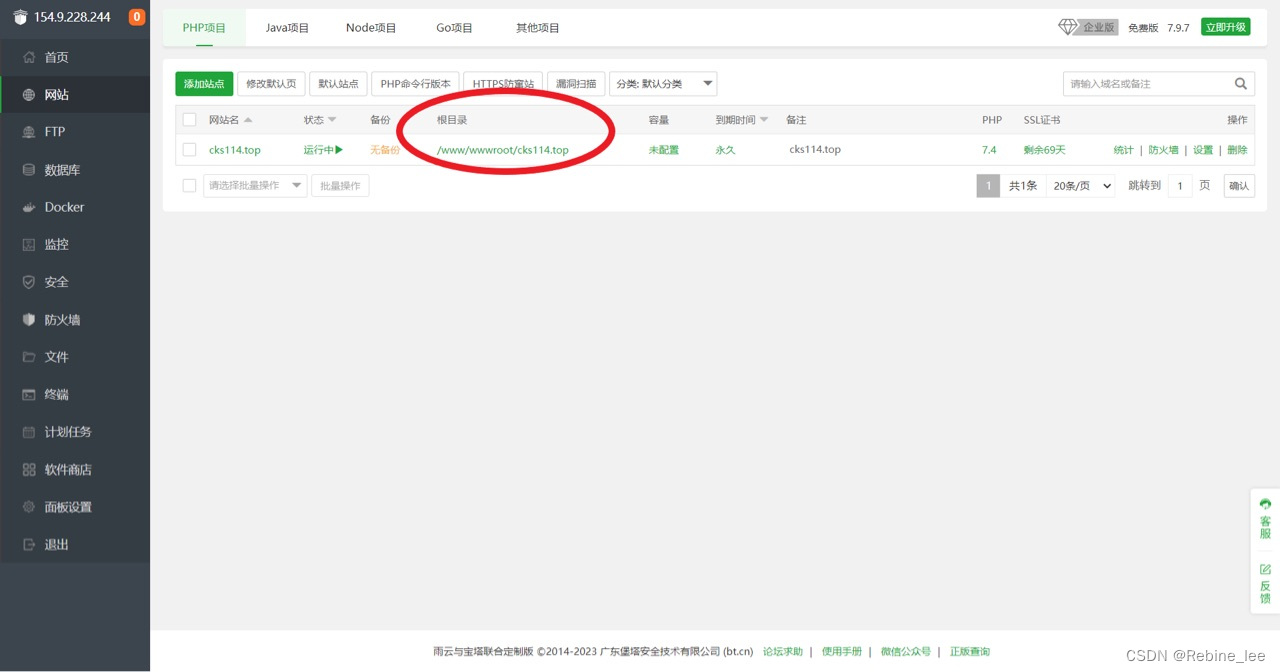This screenshot has height=672, width=1280.
Task: Switch to the Node项目 tab
Action: tap(371, 27)
